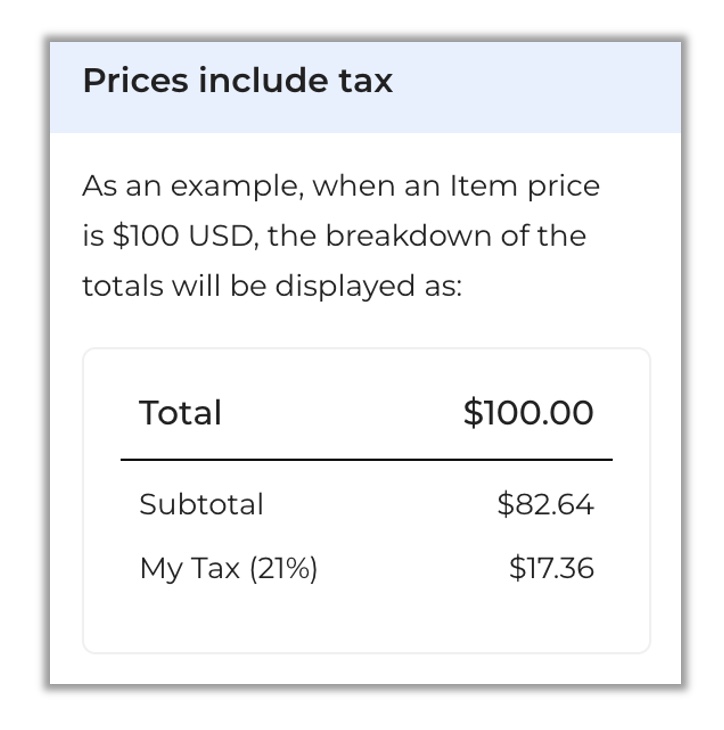
Task: Click the 'As an example' description paragraph
Action: click(341, 236)
